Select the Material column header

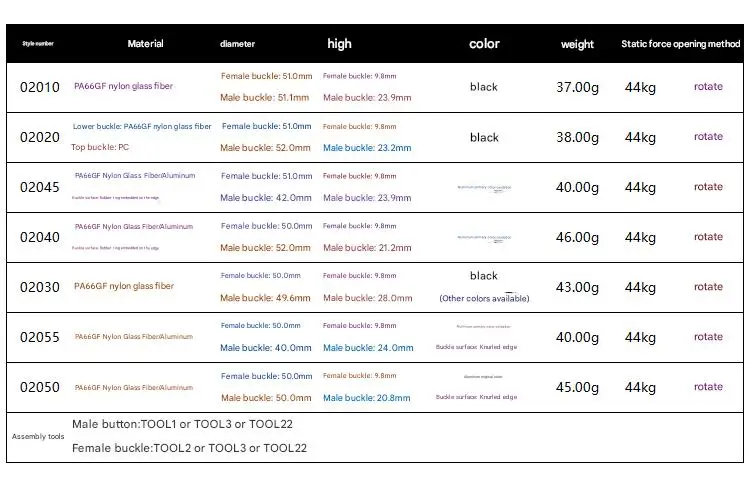(145, 44)
